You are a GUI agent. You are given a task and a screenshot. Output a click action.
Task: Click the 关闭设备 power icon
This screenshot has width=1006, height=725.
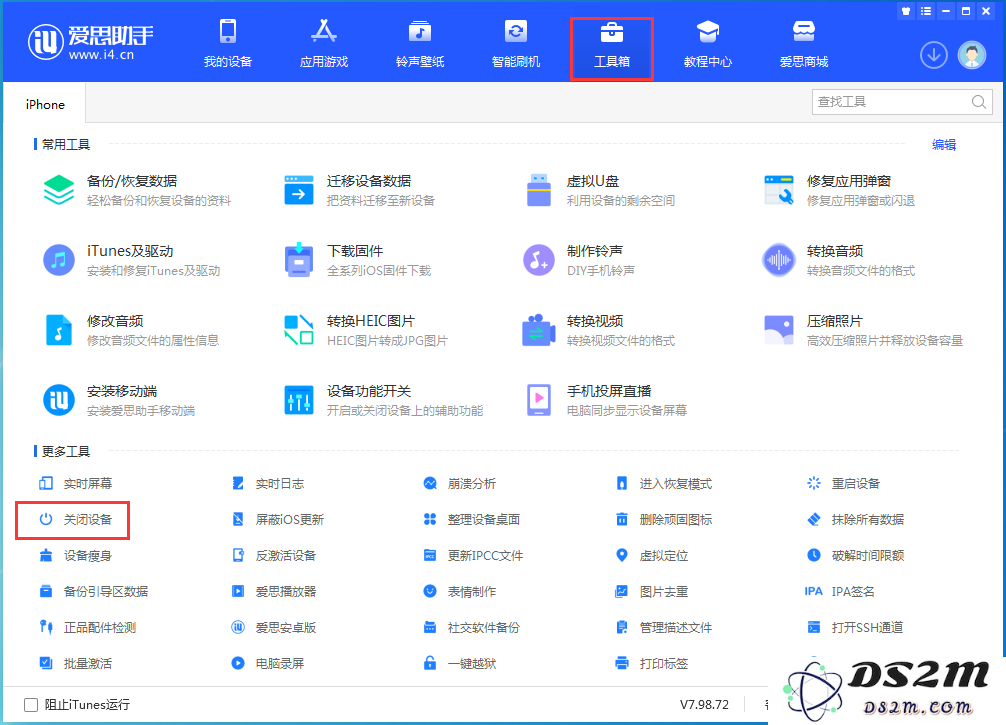pos(46,519)
